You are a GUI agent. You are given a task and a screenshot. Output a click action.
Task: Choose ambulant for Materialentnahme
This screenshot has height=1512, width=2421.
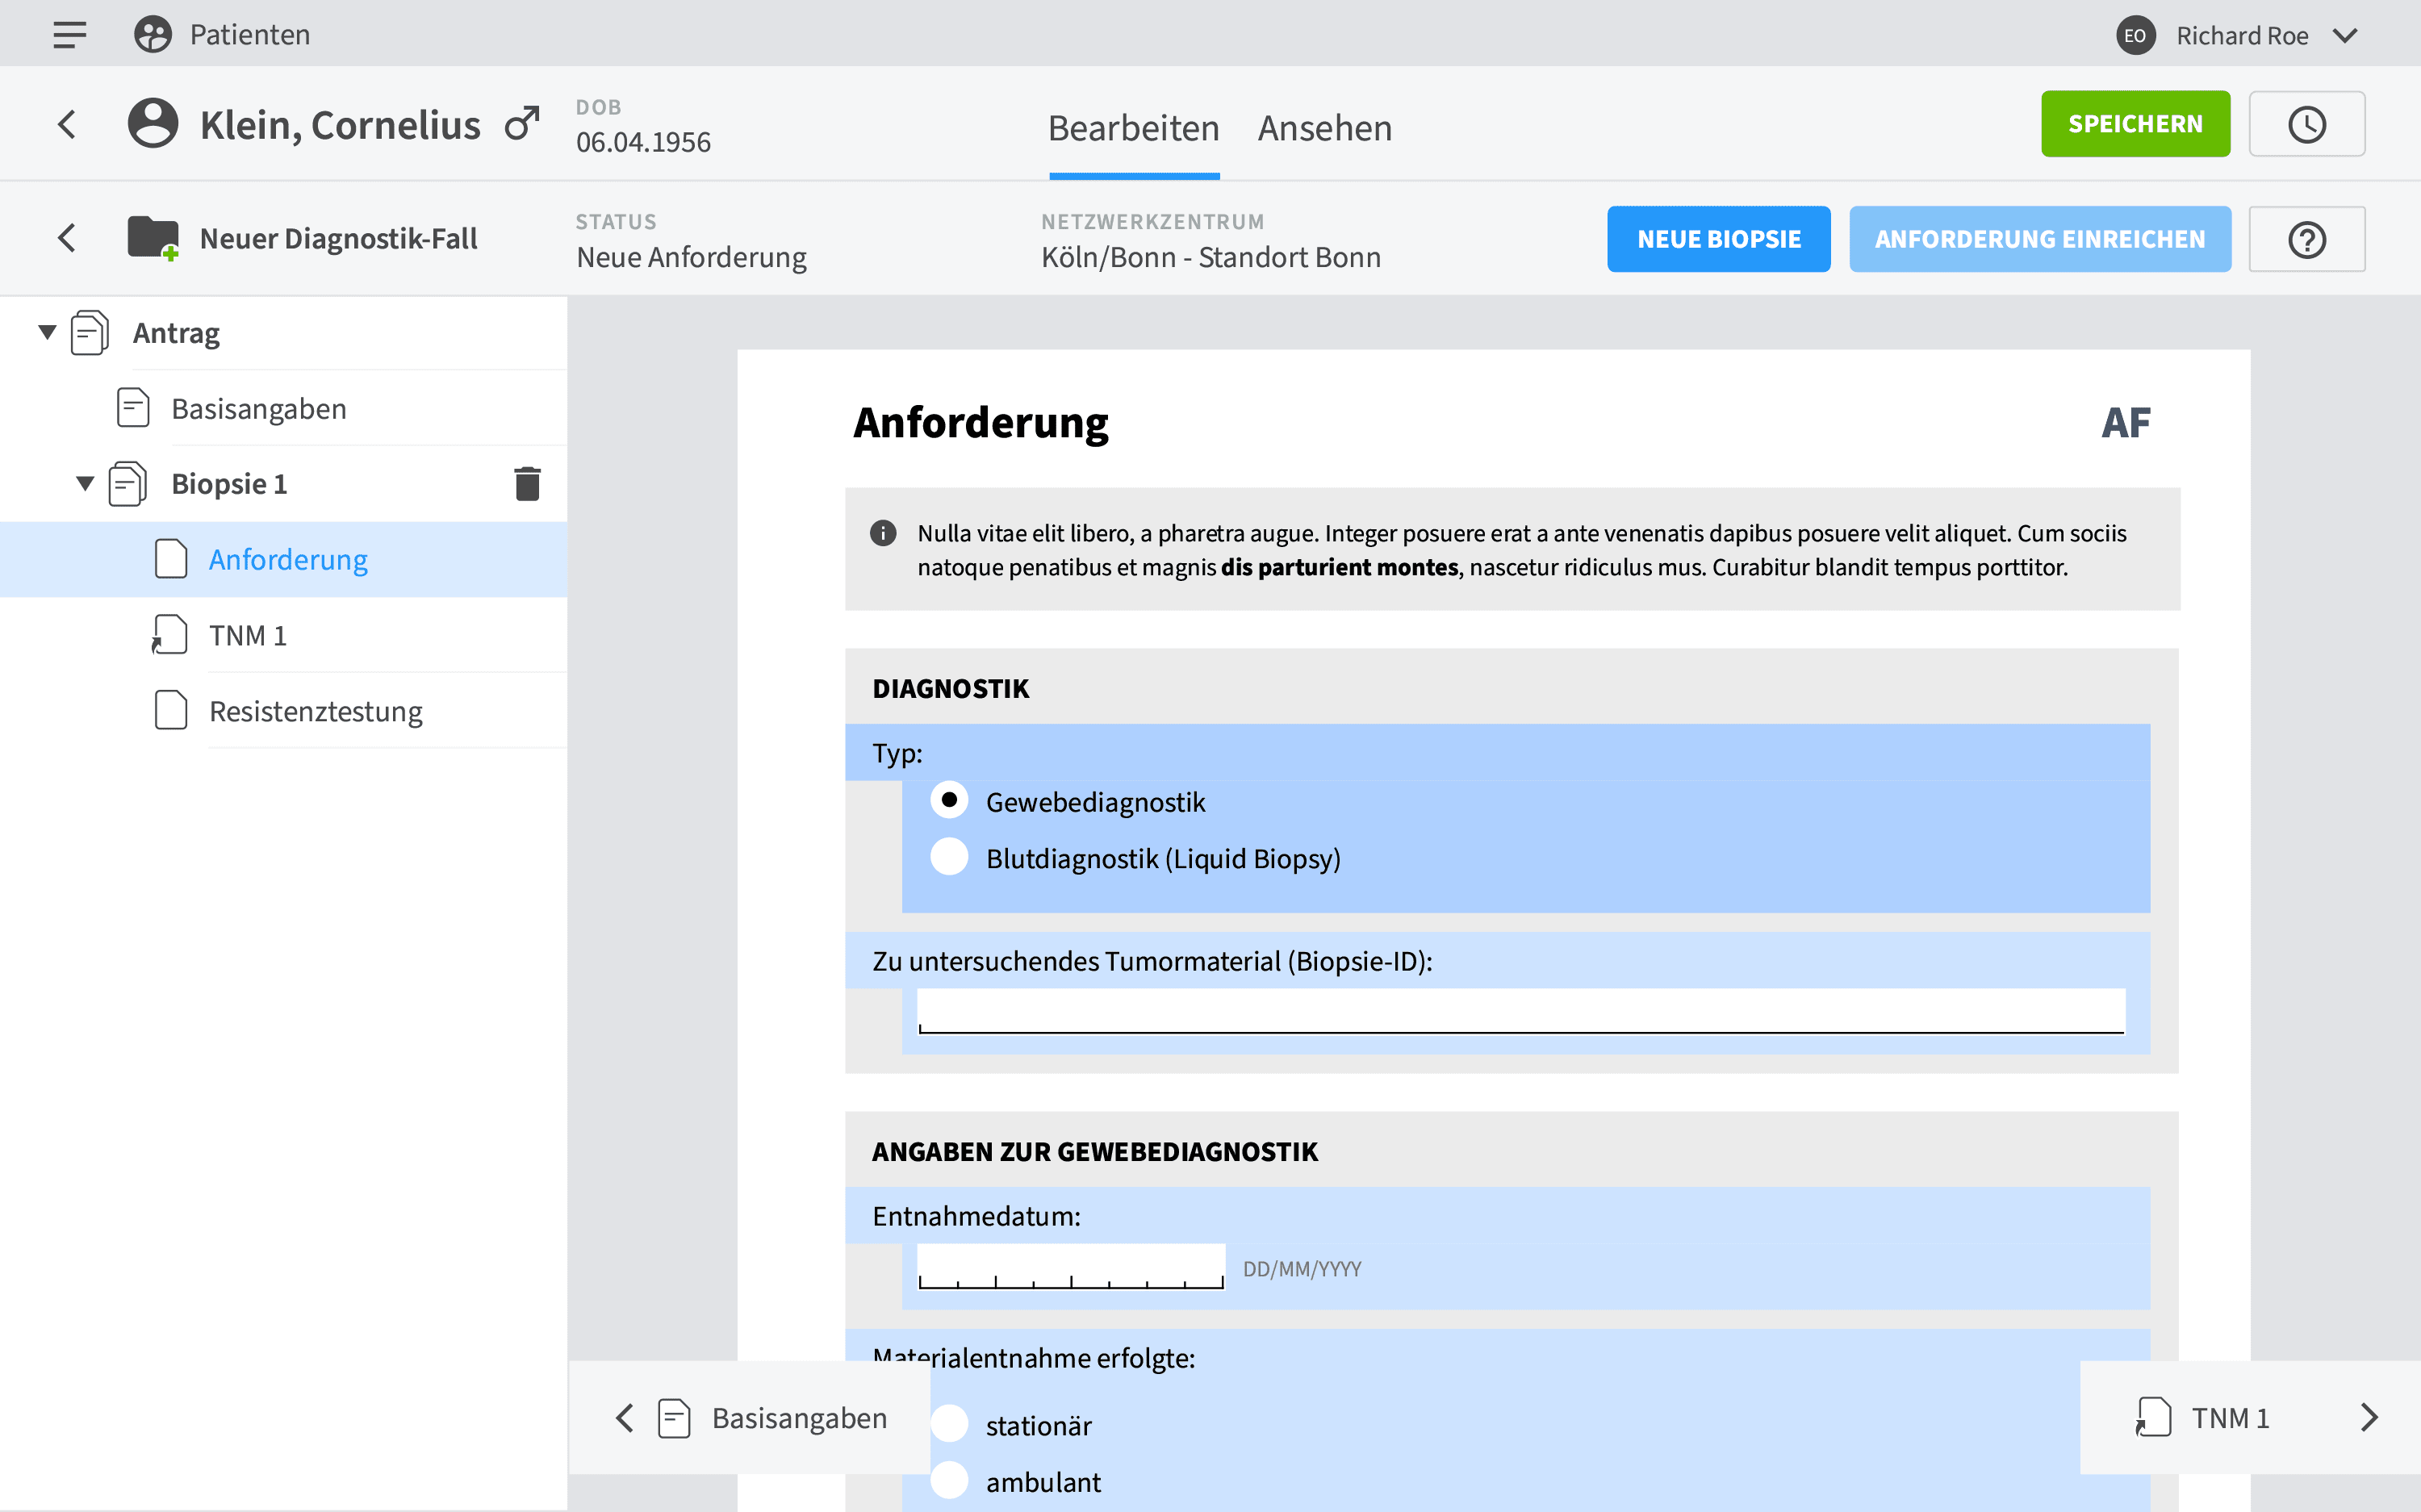[x=949, y=1481]
